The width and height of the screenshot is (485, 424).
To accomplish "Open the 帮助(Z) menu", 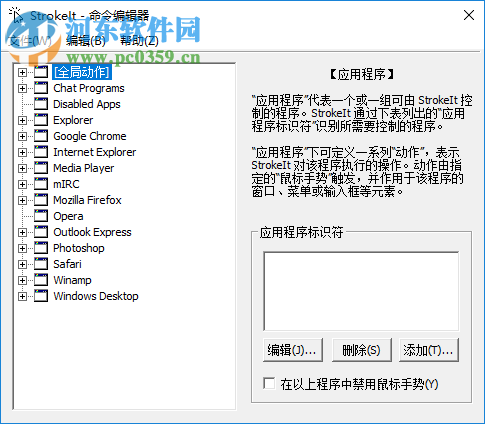I will click(x=139, y=41).
